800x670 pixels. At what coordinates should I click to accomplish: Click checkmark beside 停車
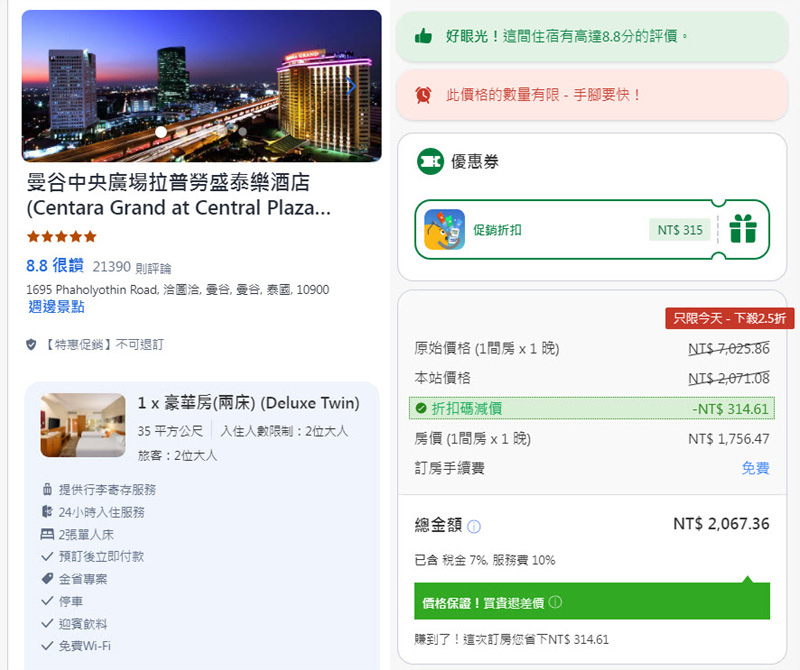[47, 601]
